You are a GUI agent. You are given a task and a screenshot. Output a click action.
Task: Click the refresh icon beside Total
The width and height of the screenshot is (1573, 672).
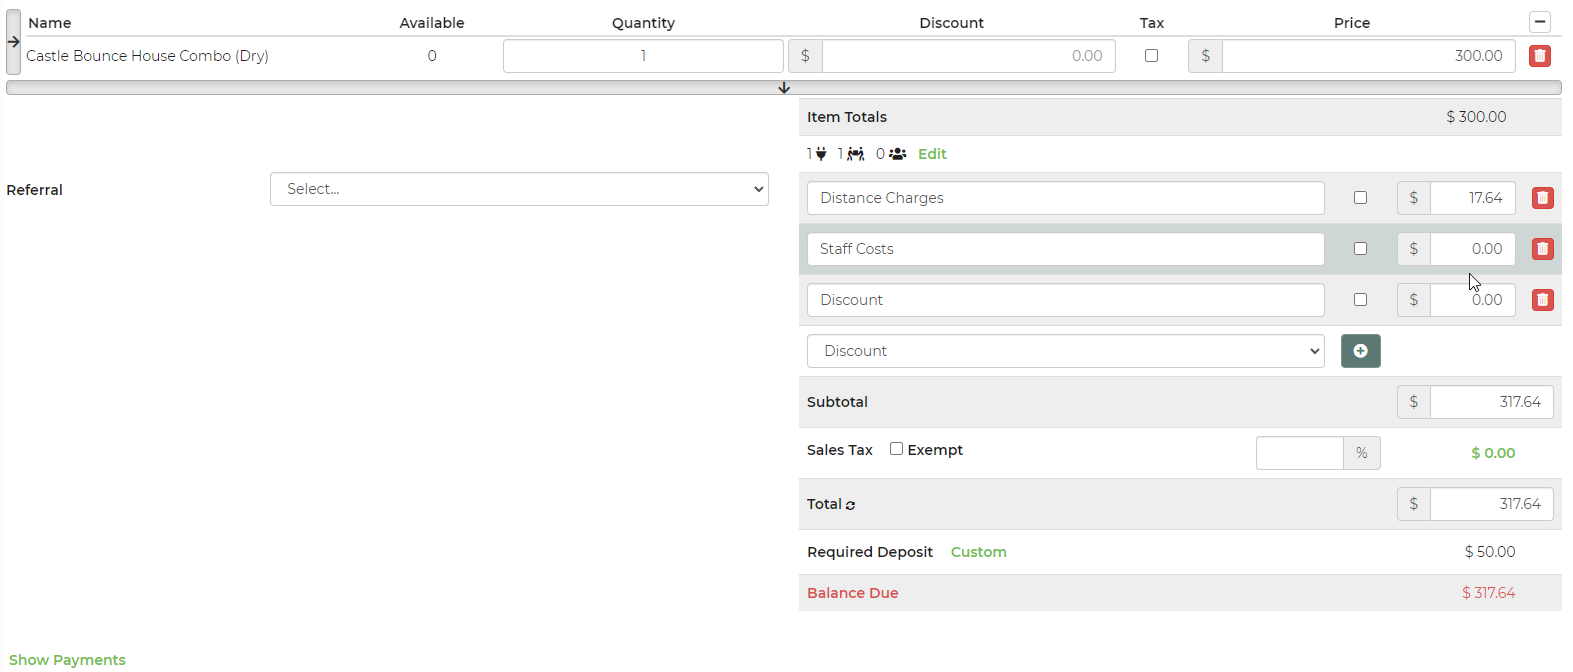851,505
